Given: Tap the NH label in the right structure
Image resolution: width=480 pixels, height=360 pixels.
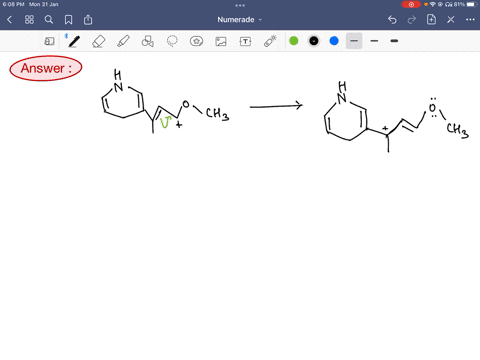Looking at the screenshot, I should [x=342, y=92].
